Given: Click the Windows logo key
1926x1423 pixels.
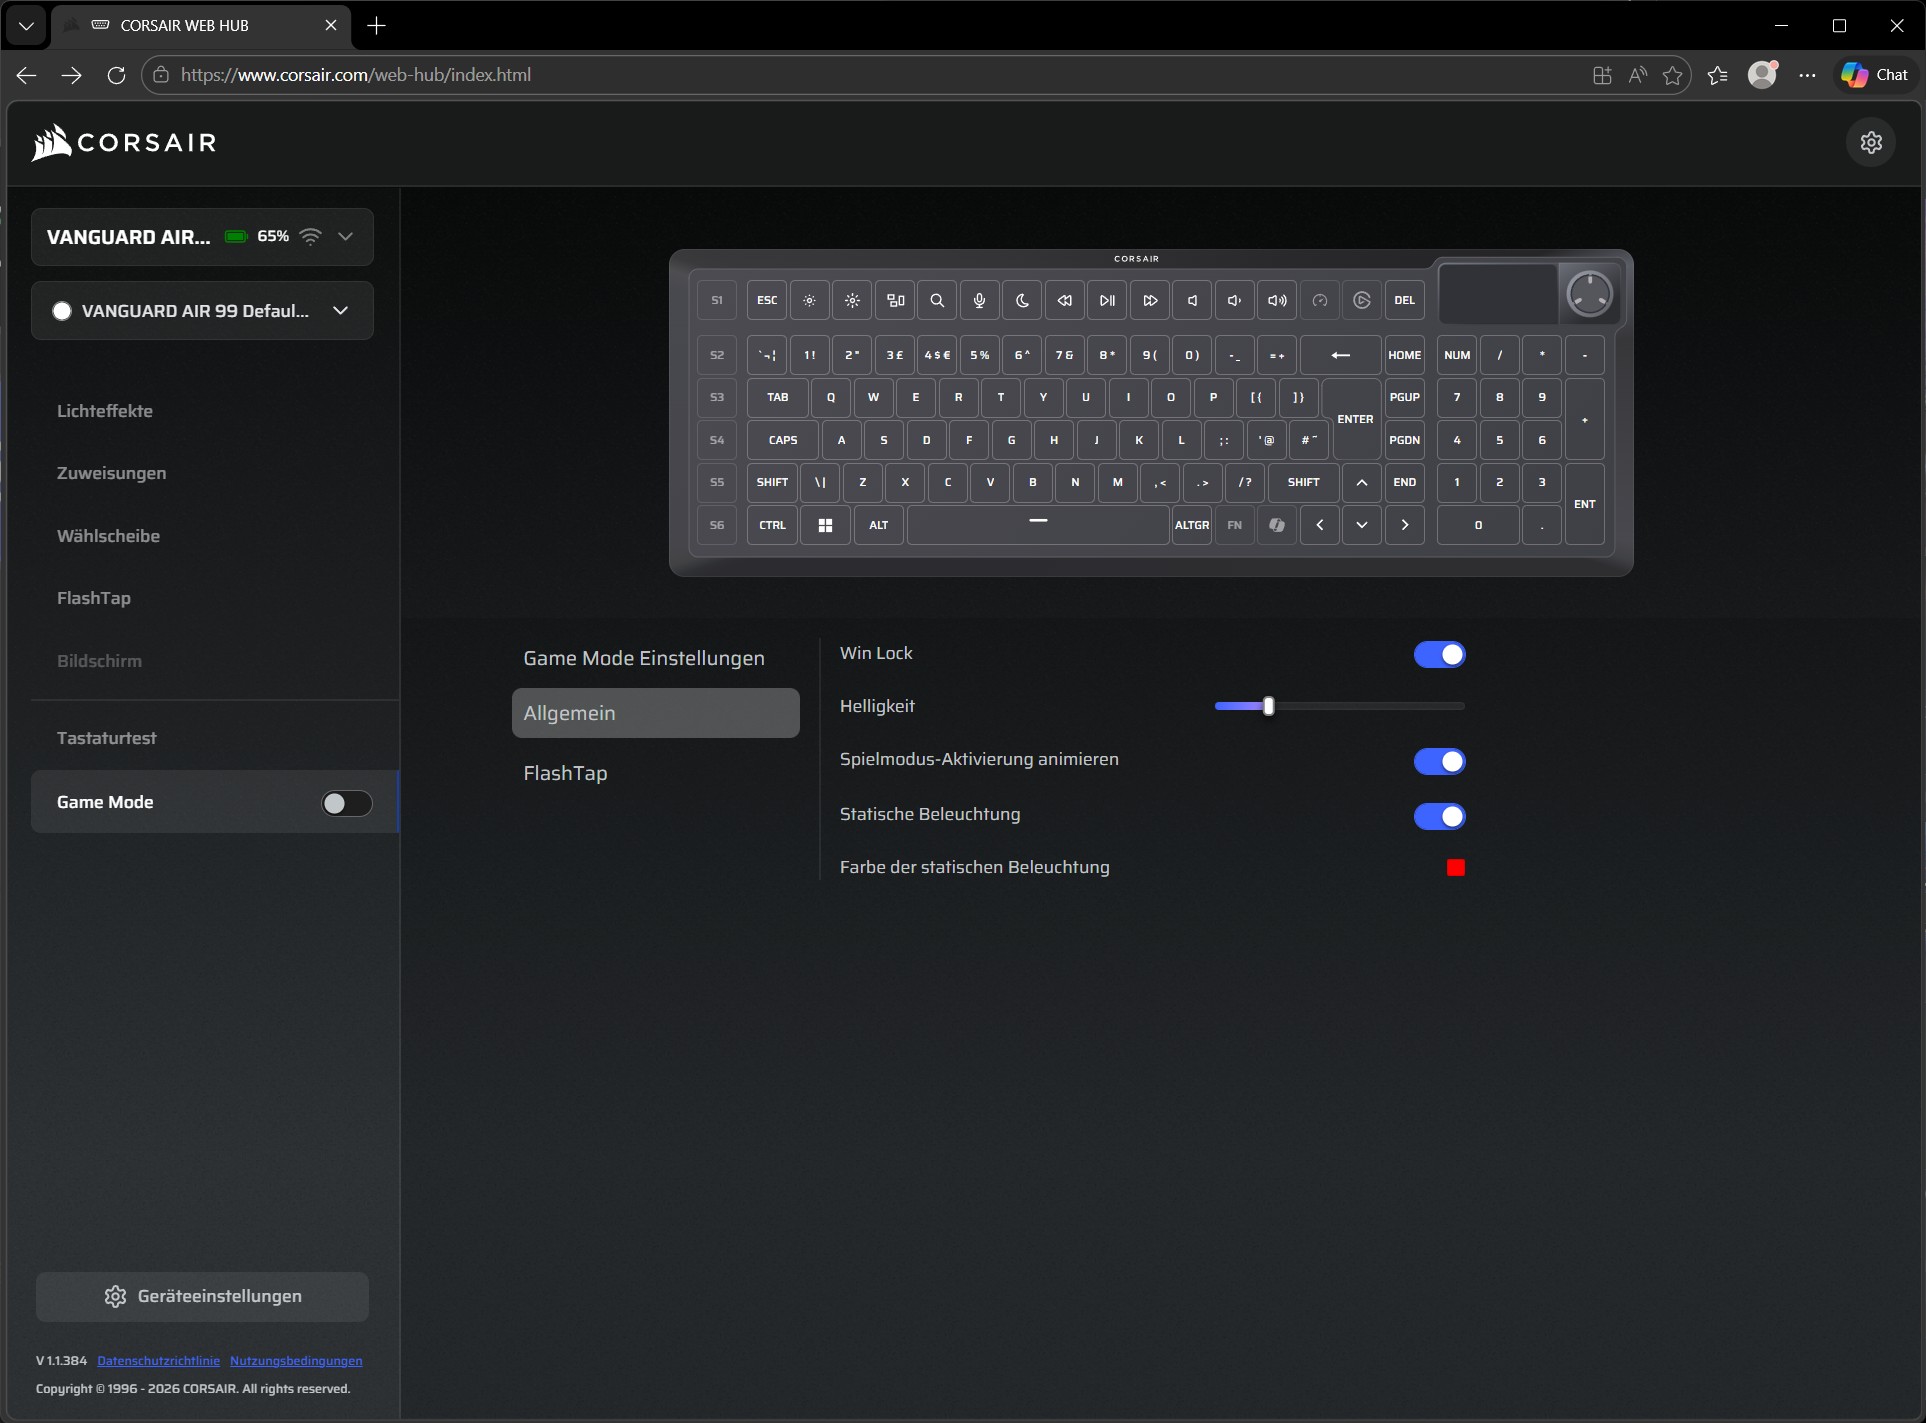Looking at the screenshot, I should point(825,525).
